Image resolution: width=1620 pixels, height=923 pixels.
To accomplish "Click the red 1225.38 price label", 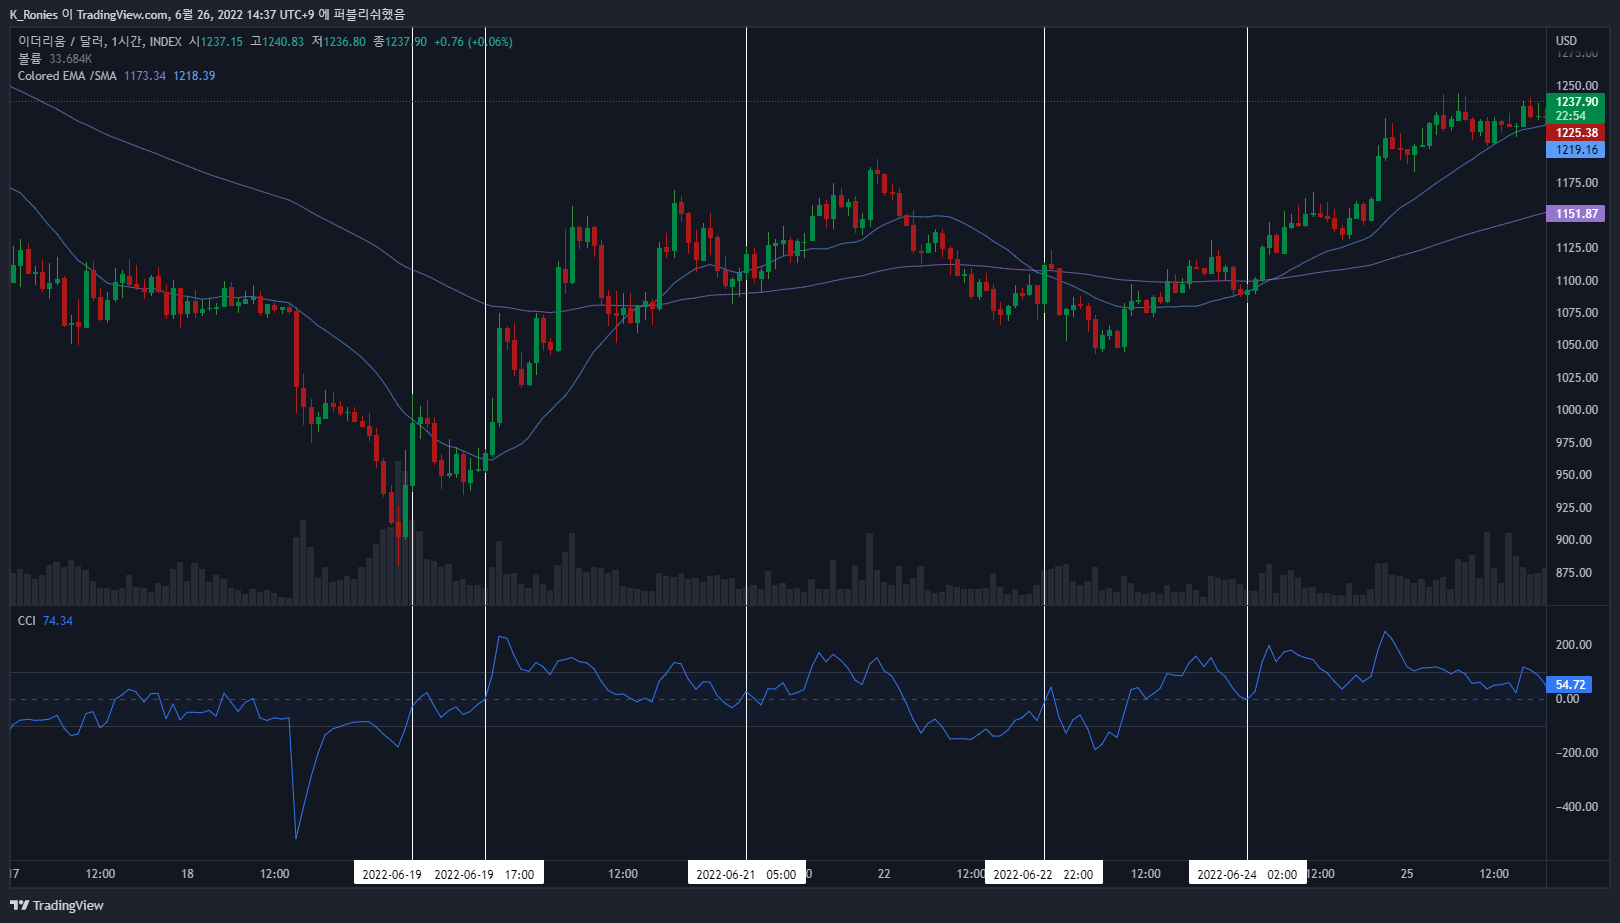I will tap(1575, 132).
